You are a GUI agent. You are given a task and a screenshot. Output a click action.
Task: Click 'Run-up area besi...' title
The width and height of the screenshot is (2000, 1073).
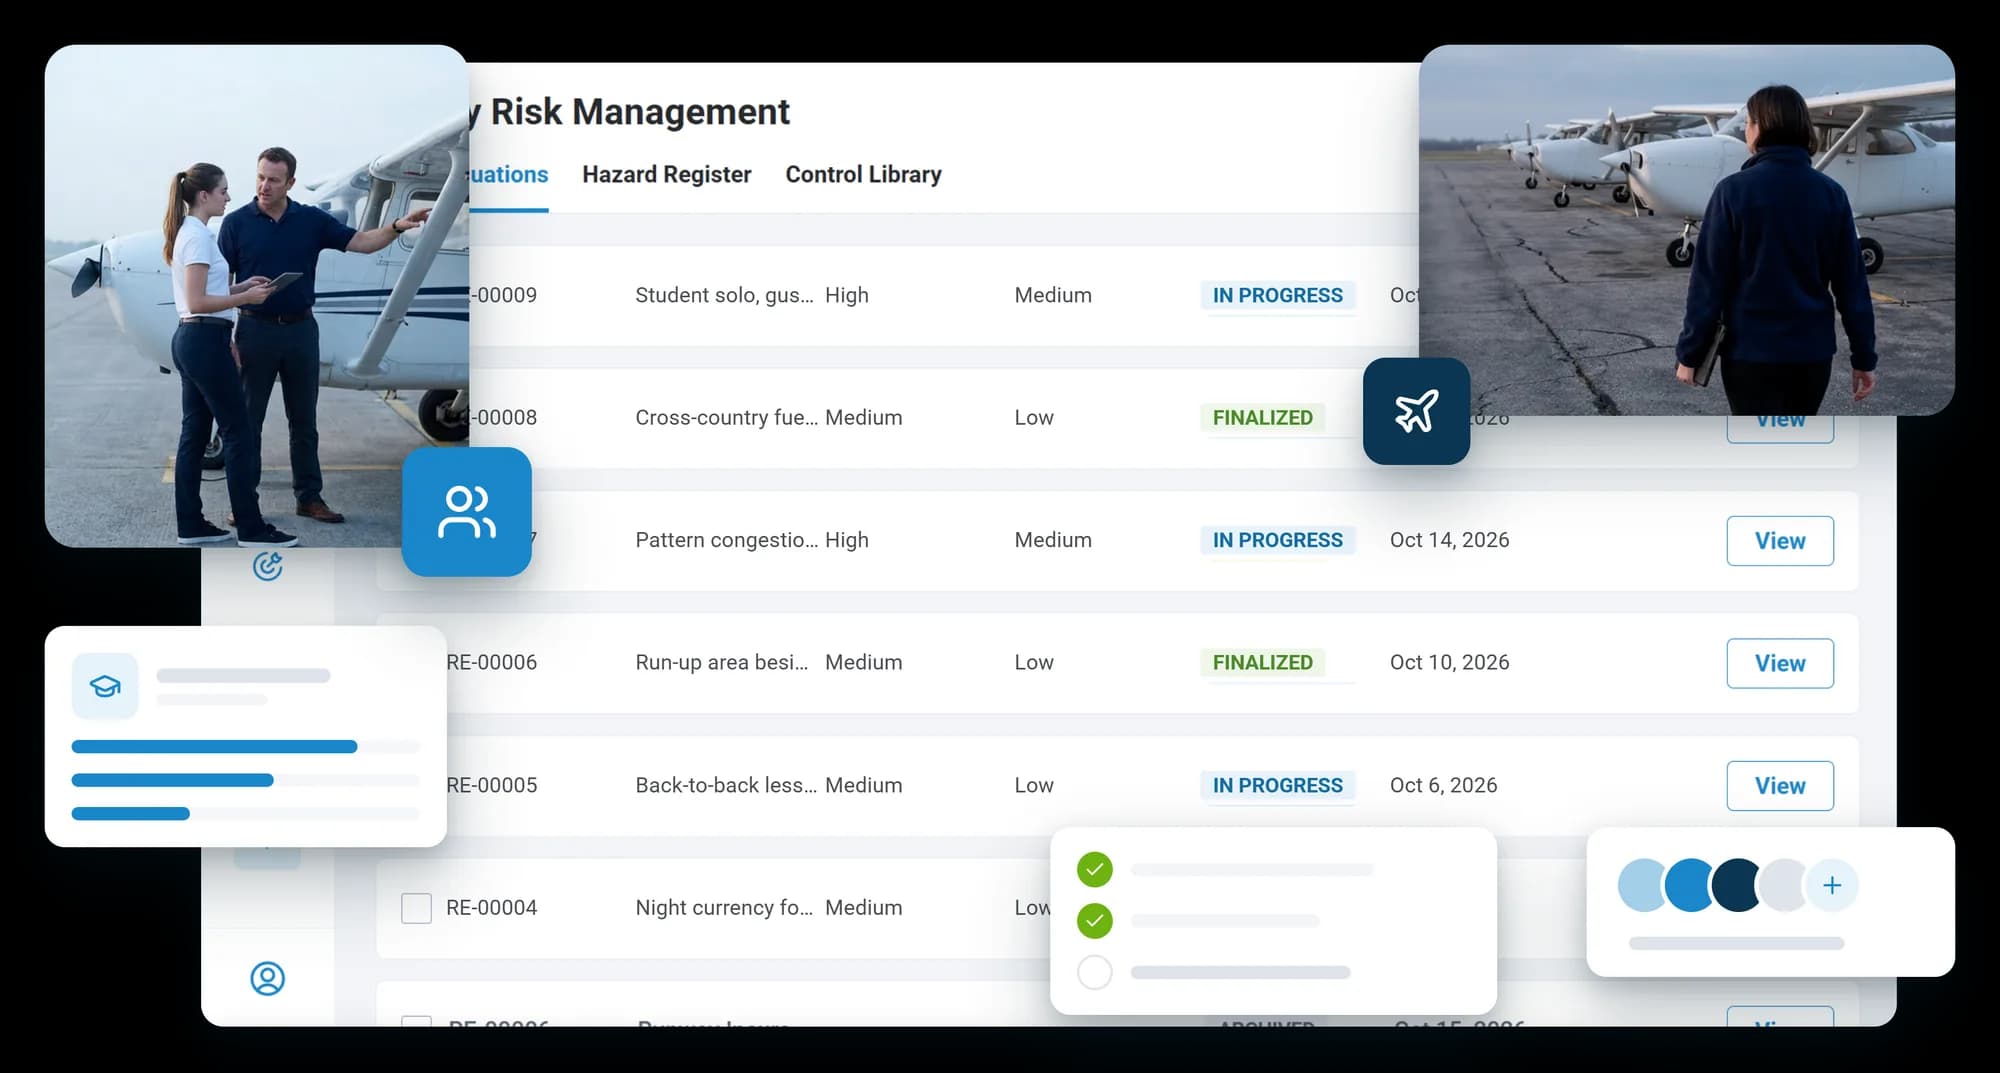coord(721,663)
